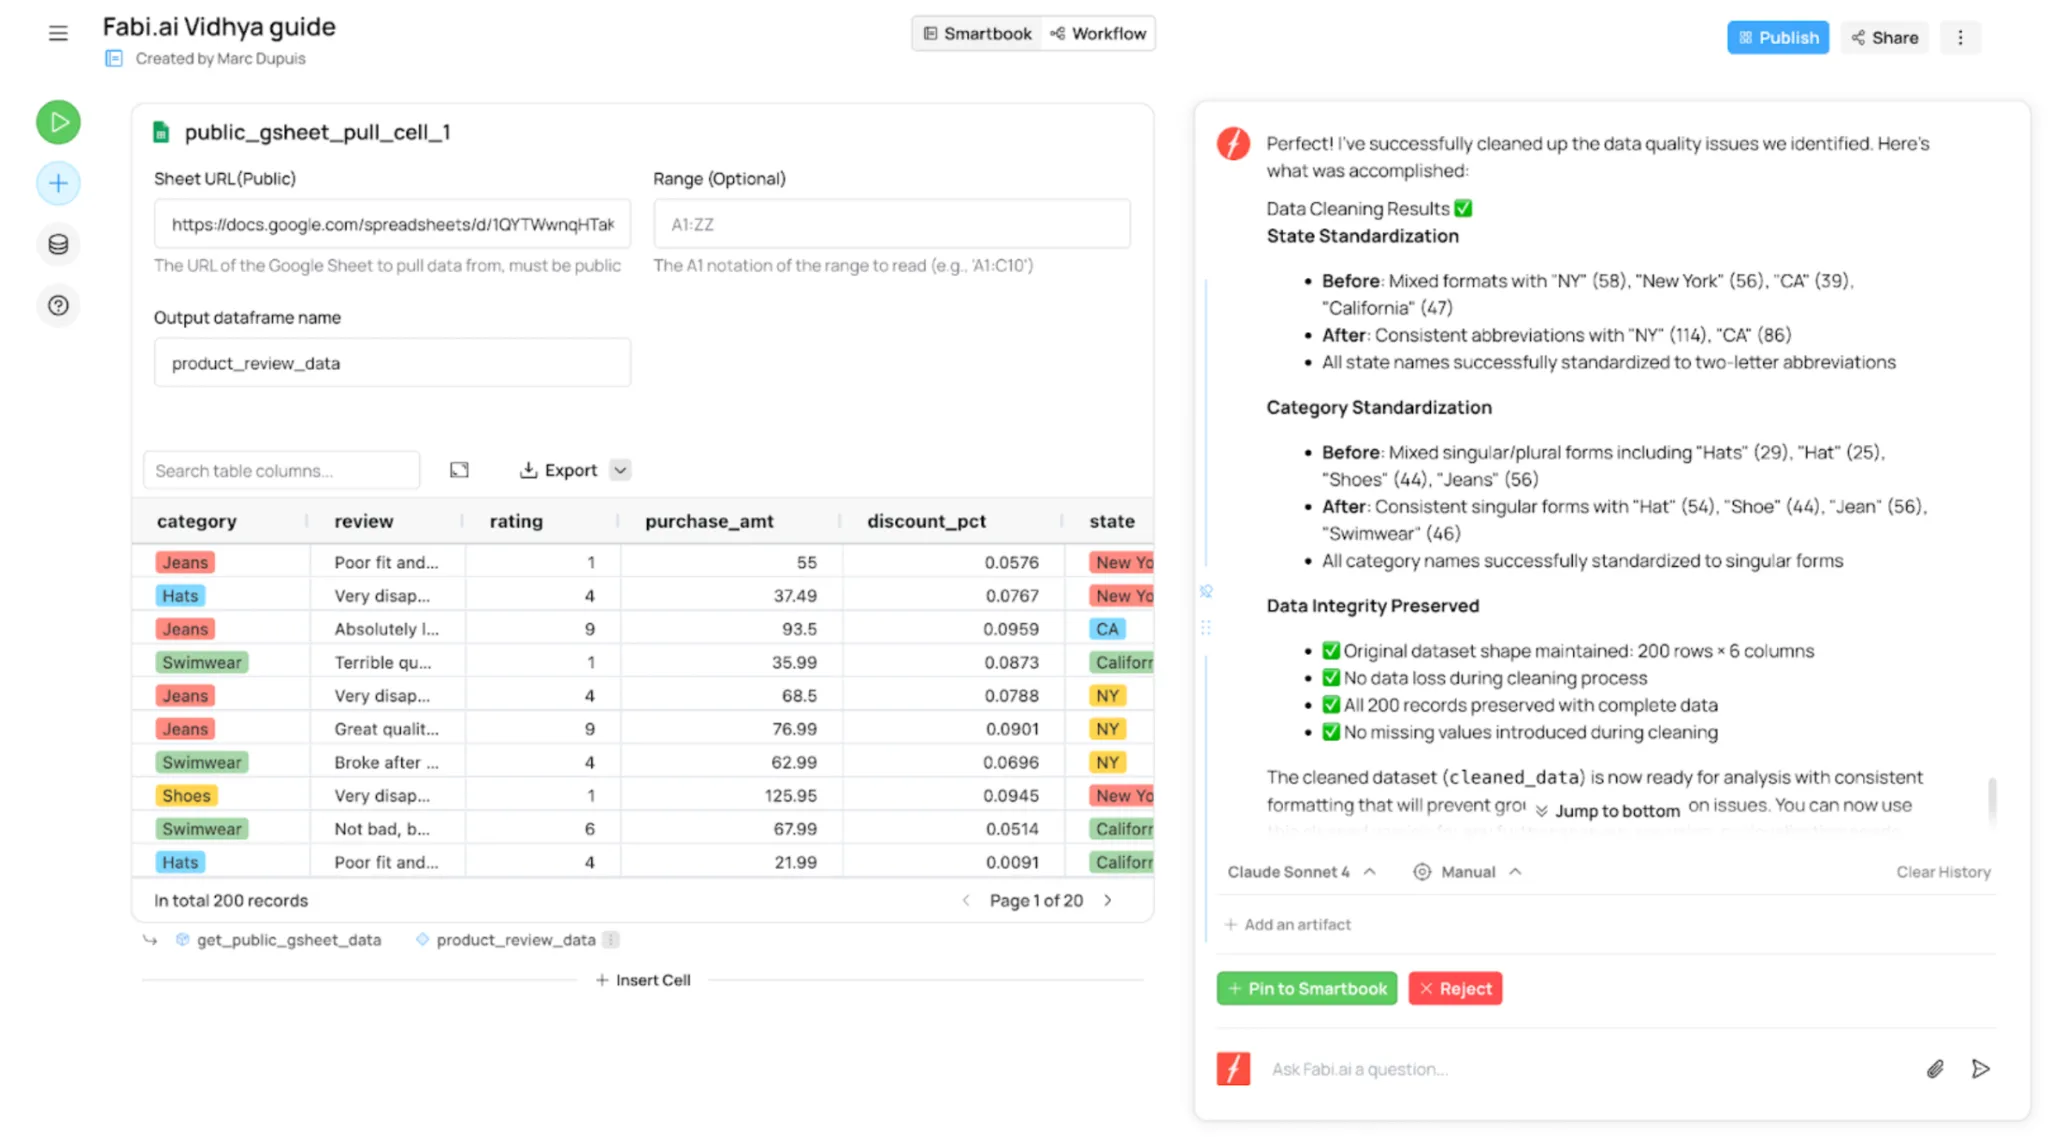Click the attach file paperclip icon

(1935, 1069)
